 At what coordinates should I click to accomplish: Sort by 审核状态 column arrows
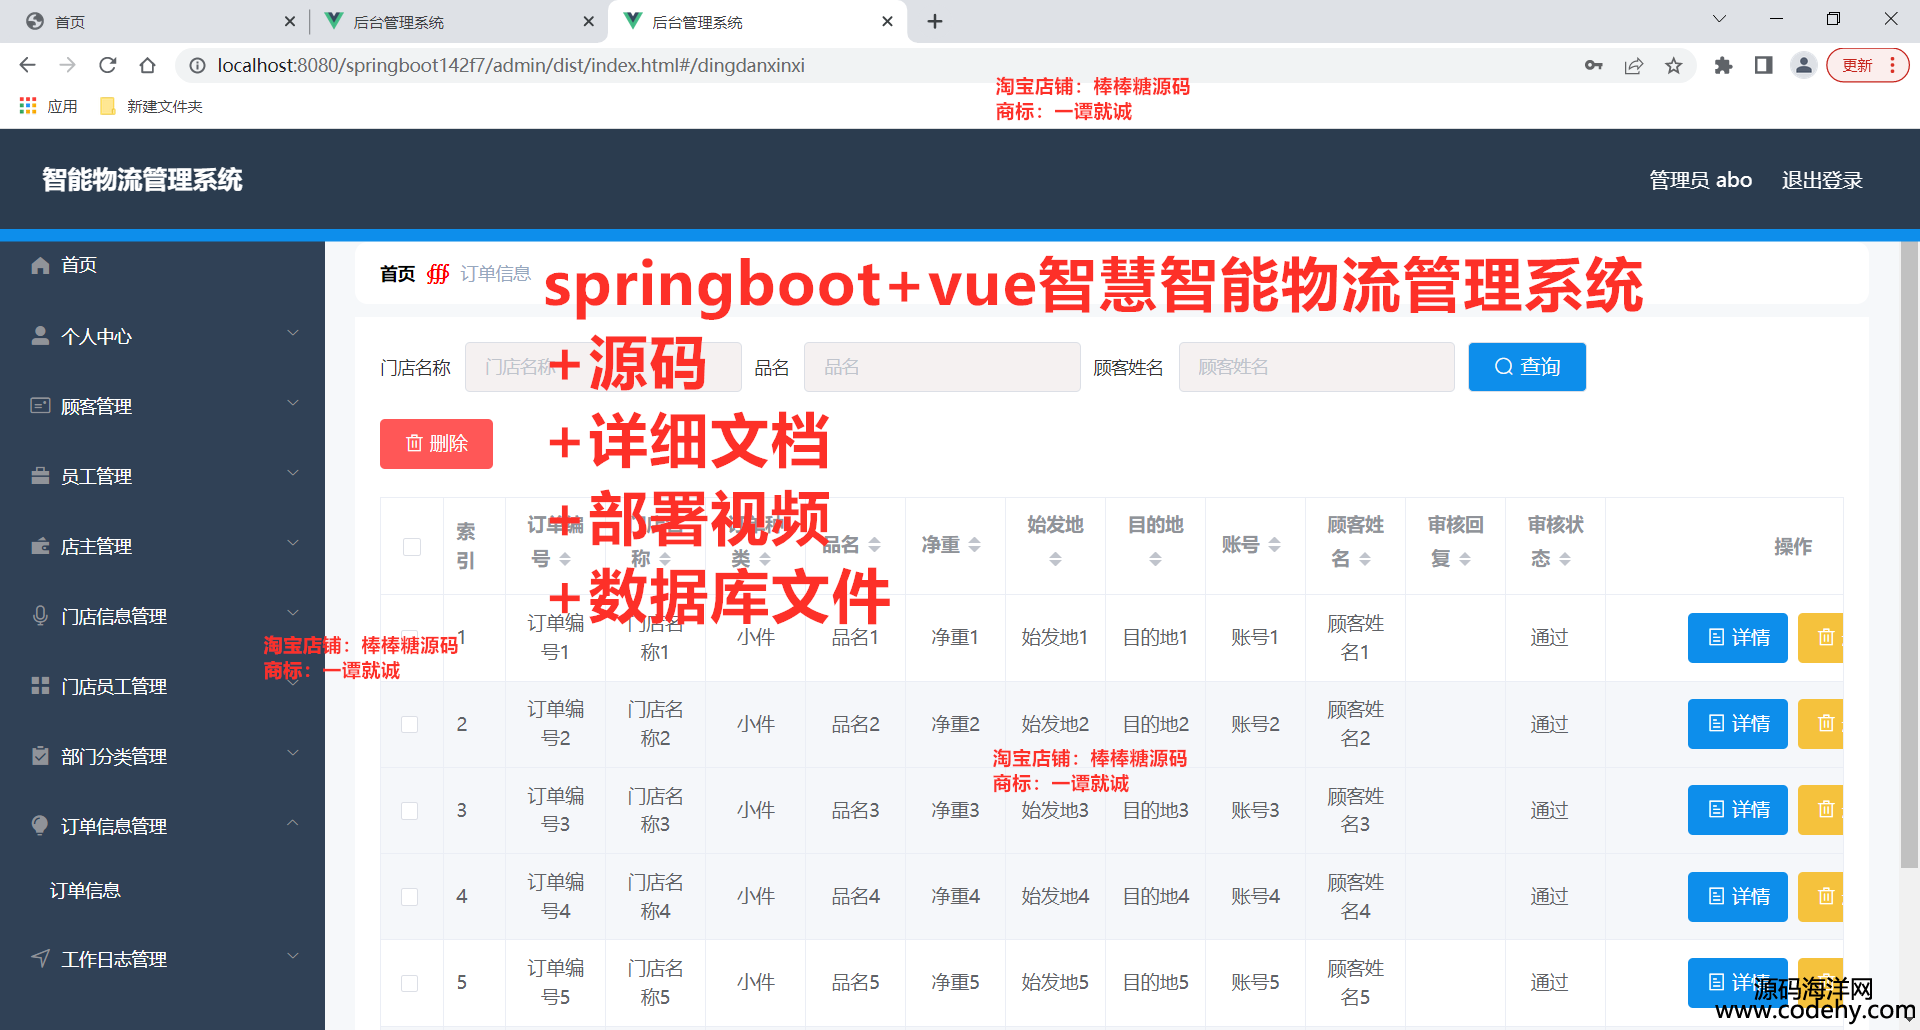point(1565,560)
